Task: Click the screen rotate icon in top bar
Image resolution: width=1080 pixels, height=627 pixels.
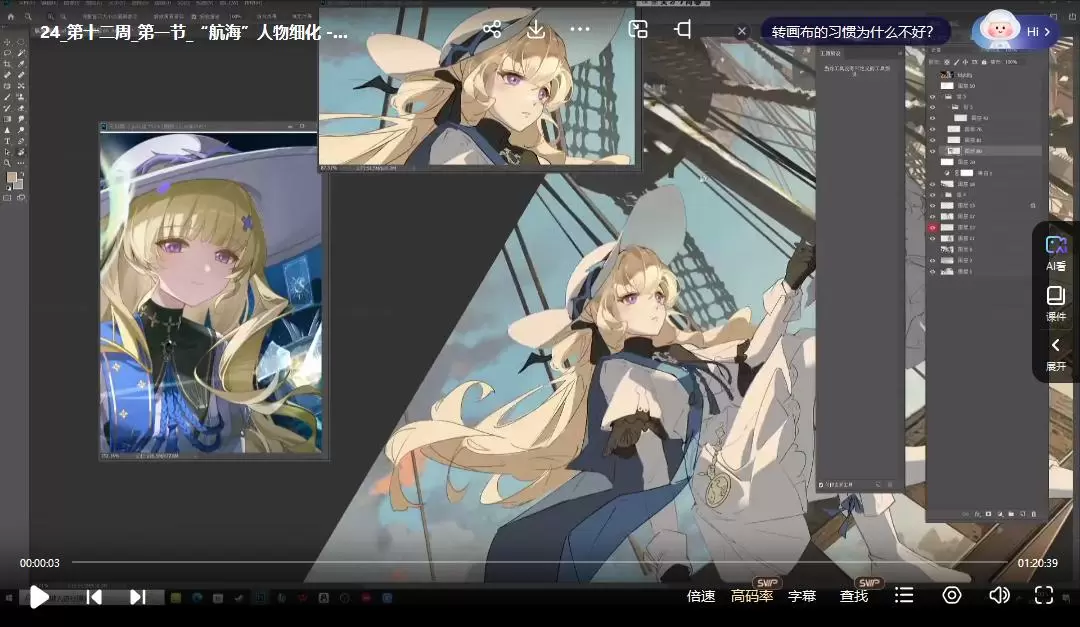Action: 683,29
